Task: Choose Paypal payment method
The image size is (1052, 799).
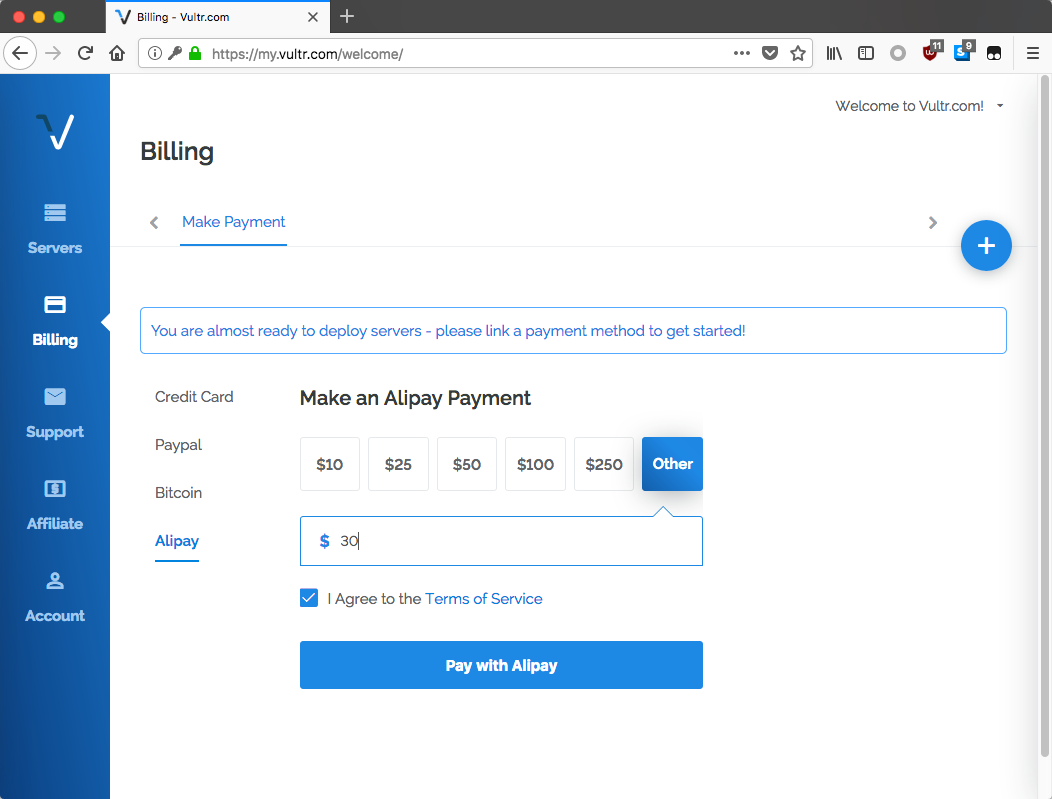Action: (178, 445)
